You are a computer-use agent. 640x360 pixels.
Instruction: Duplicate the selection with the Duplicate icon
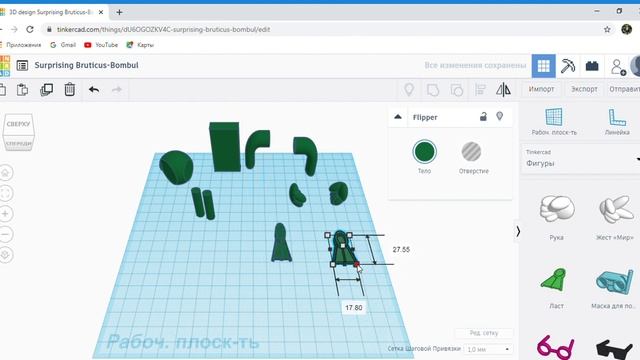pyautogui.click(x=47, y=89)
